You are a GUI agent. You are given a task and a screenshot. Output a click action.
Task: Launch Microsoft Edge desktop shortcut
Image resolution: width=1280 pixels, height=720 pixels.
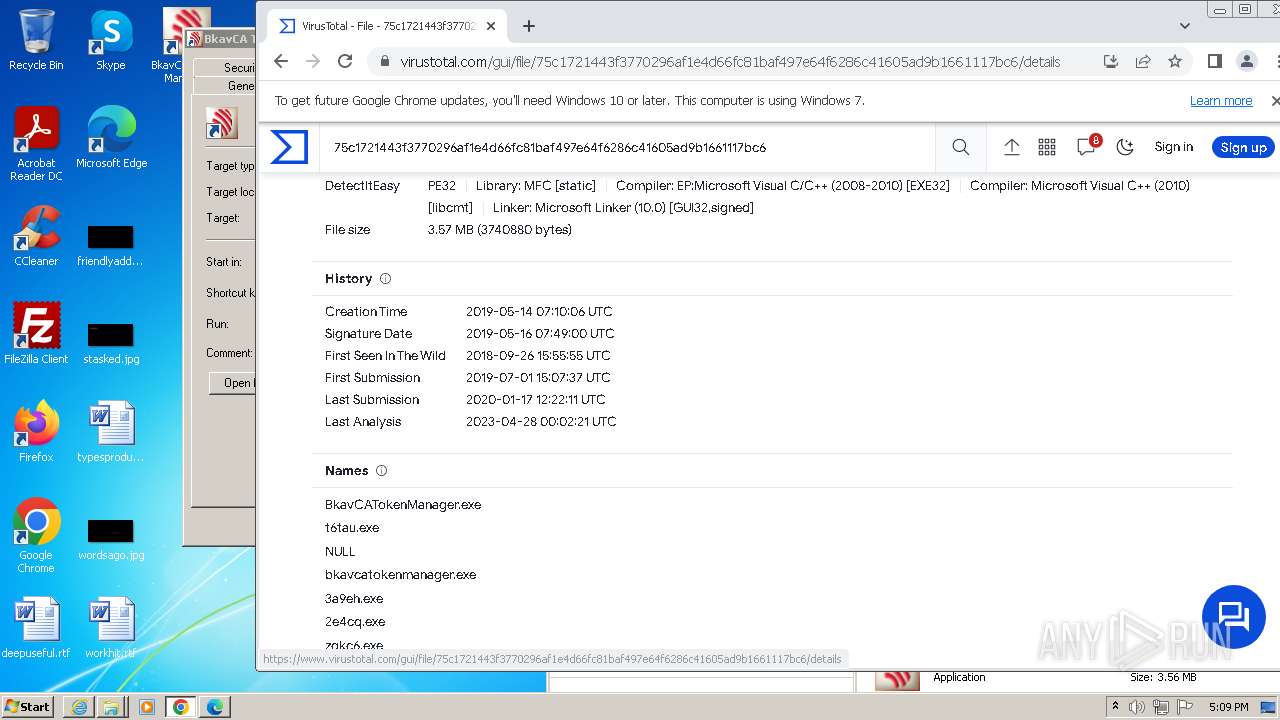tap(111, 138)
